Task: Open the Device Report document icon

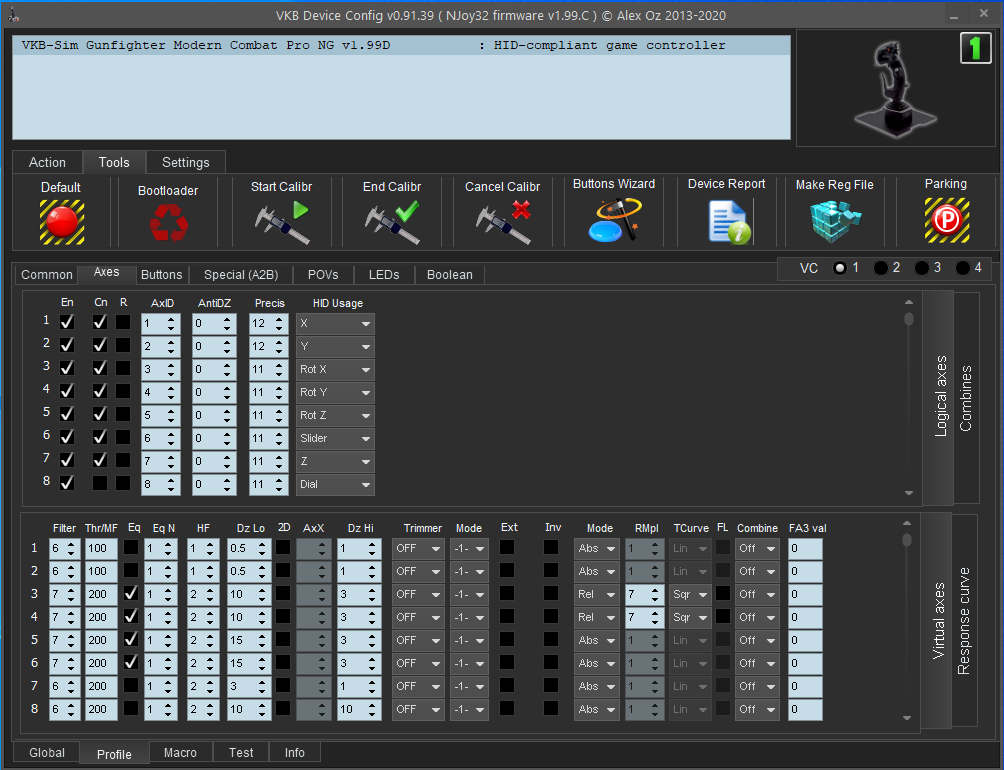Action: 729,222
